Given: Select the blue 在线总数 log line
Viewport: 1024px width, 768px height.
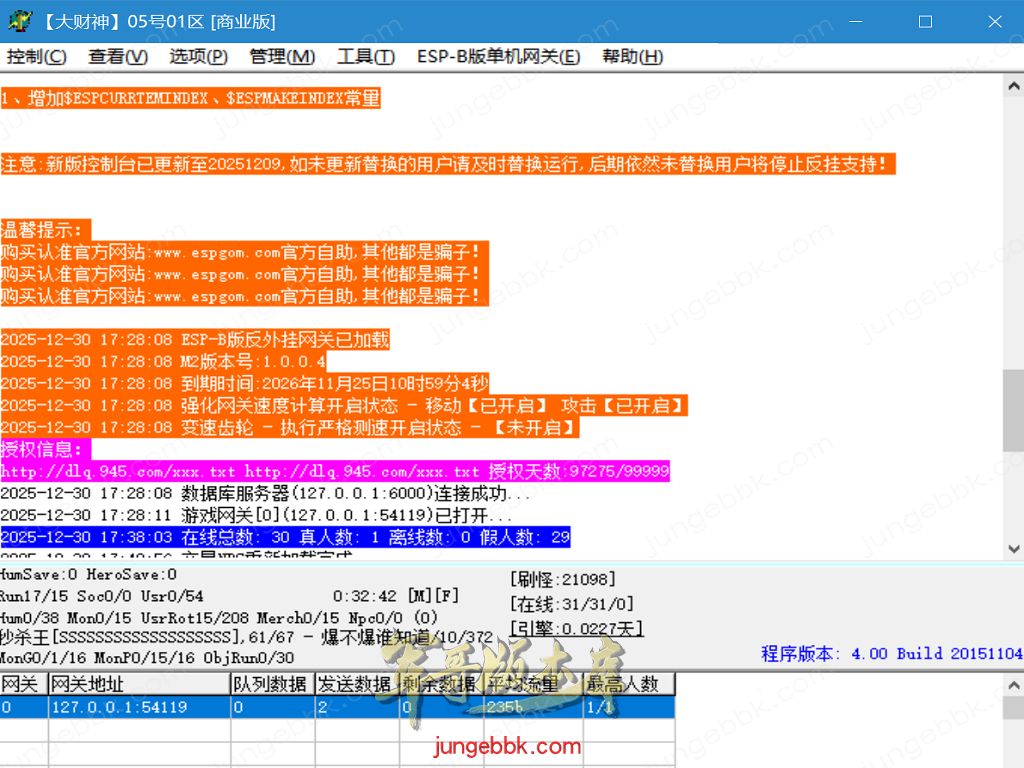Looking at the screenshot, I should point(285,537).
